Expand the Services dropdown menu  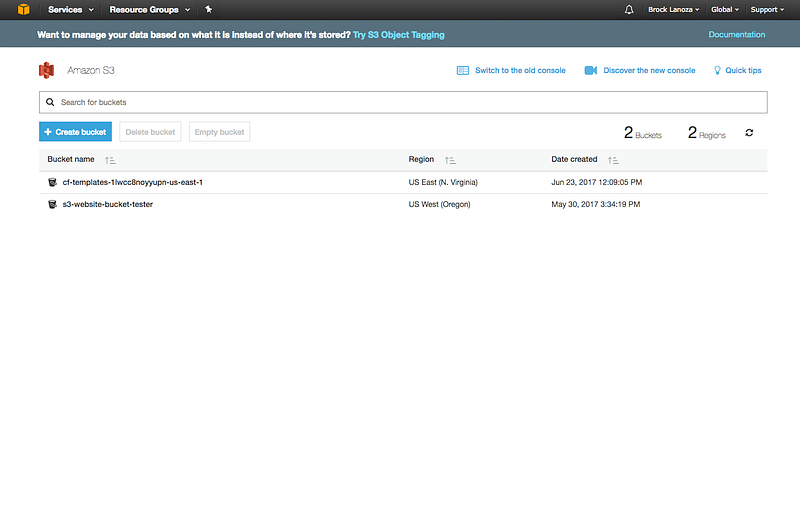[71, 10]
